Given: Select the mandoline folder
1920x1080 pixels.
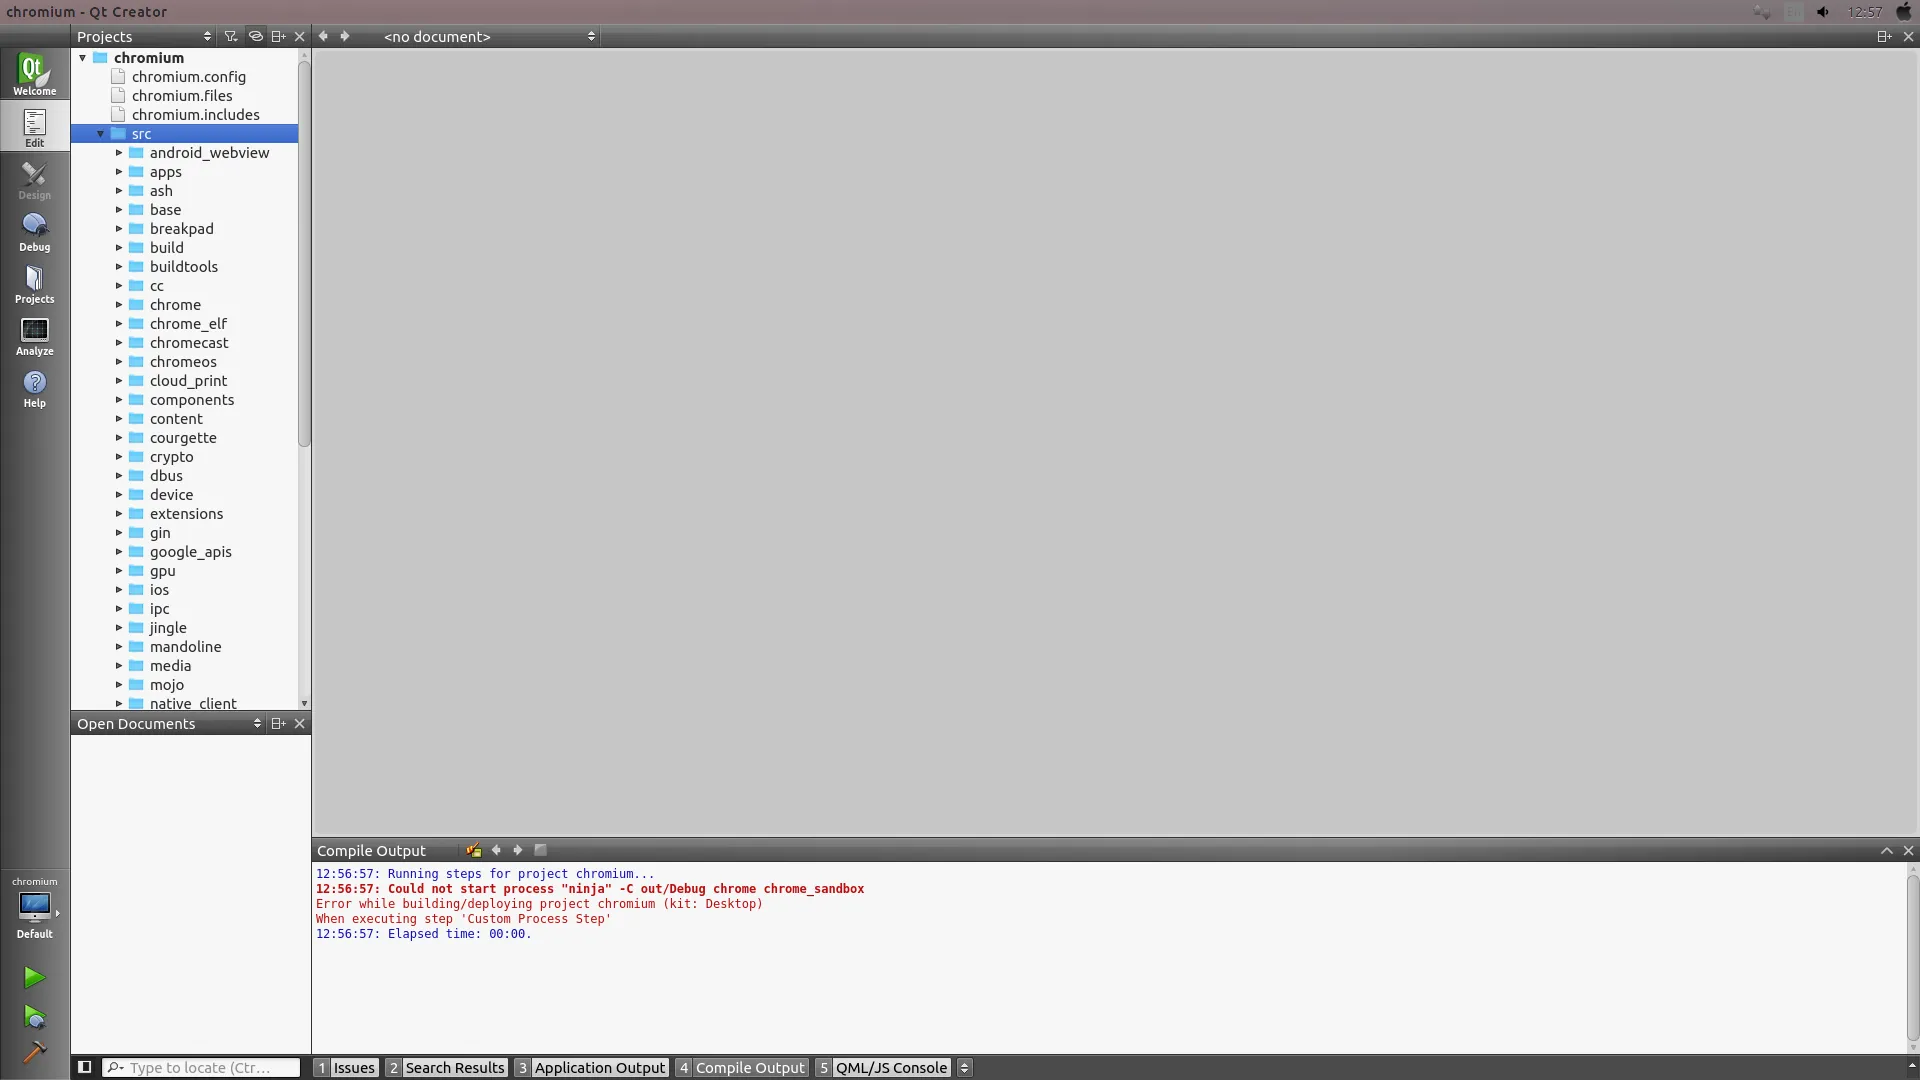Looking at the screenshot, I should (185, 647).
